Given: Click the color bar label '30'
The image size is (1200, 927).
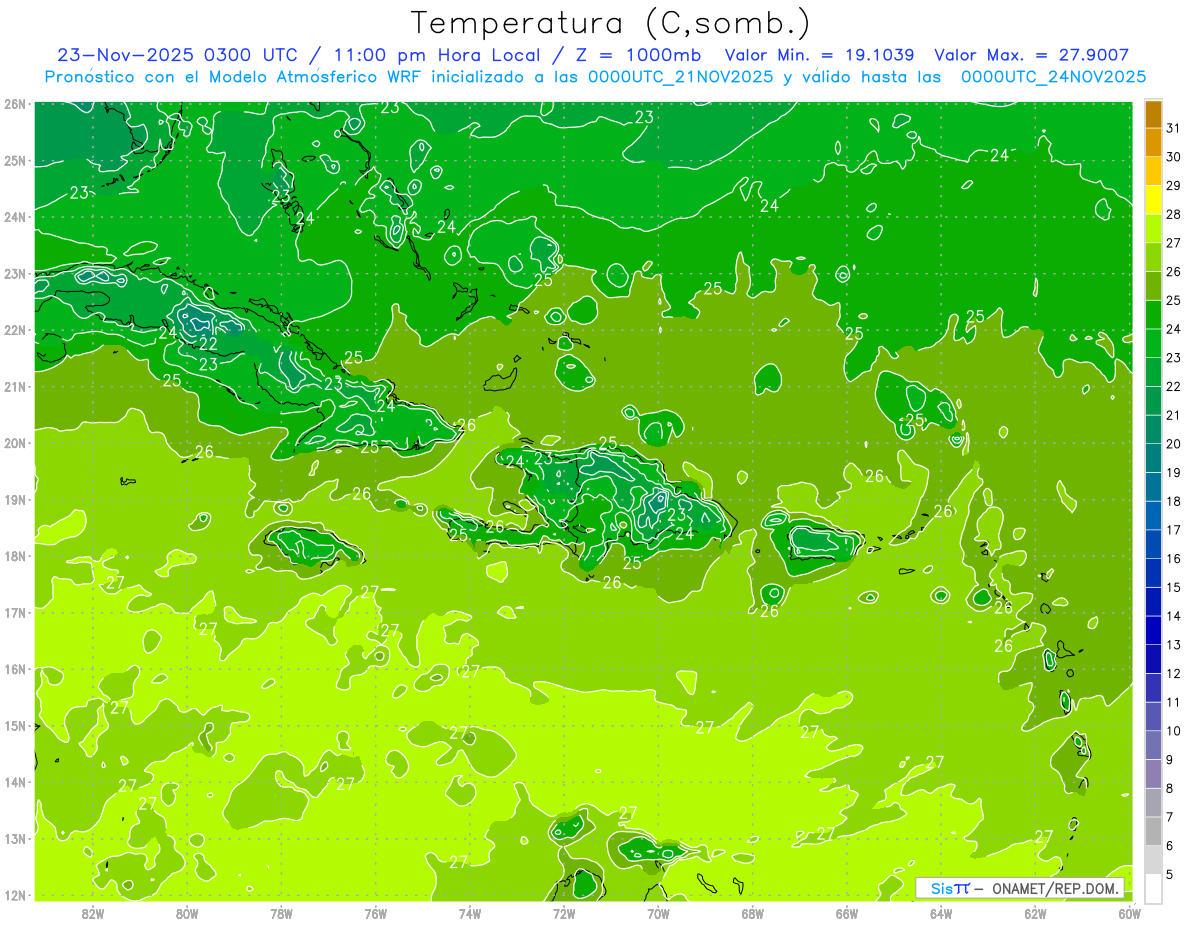Looking at the screenshot, I should pos(1174,157).
